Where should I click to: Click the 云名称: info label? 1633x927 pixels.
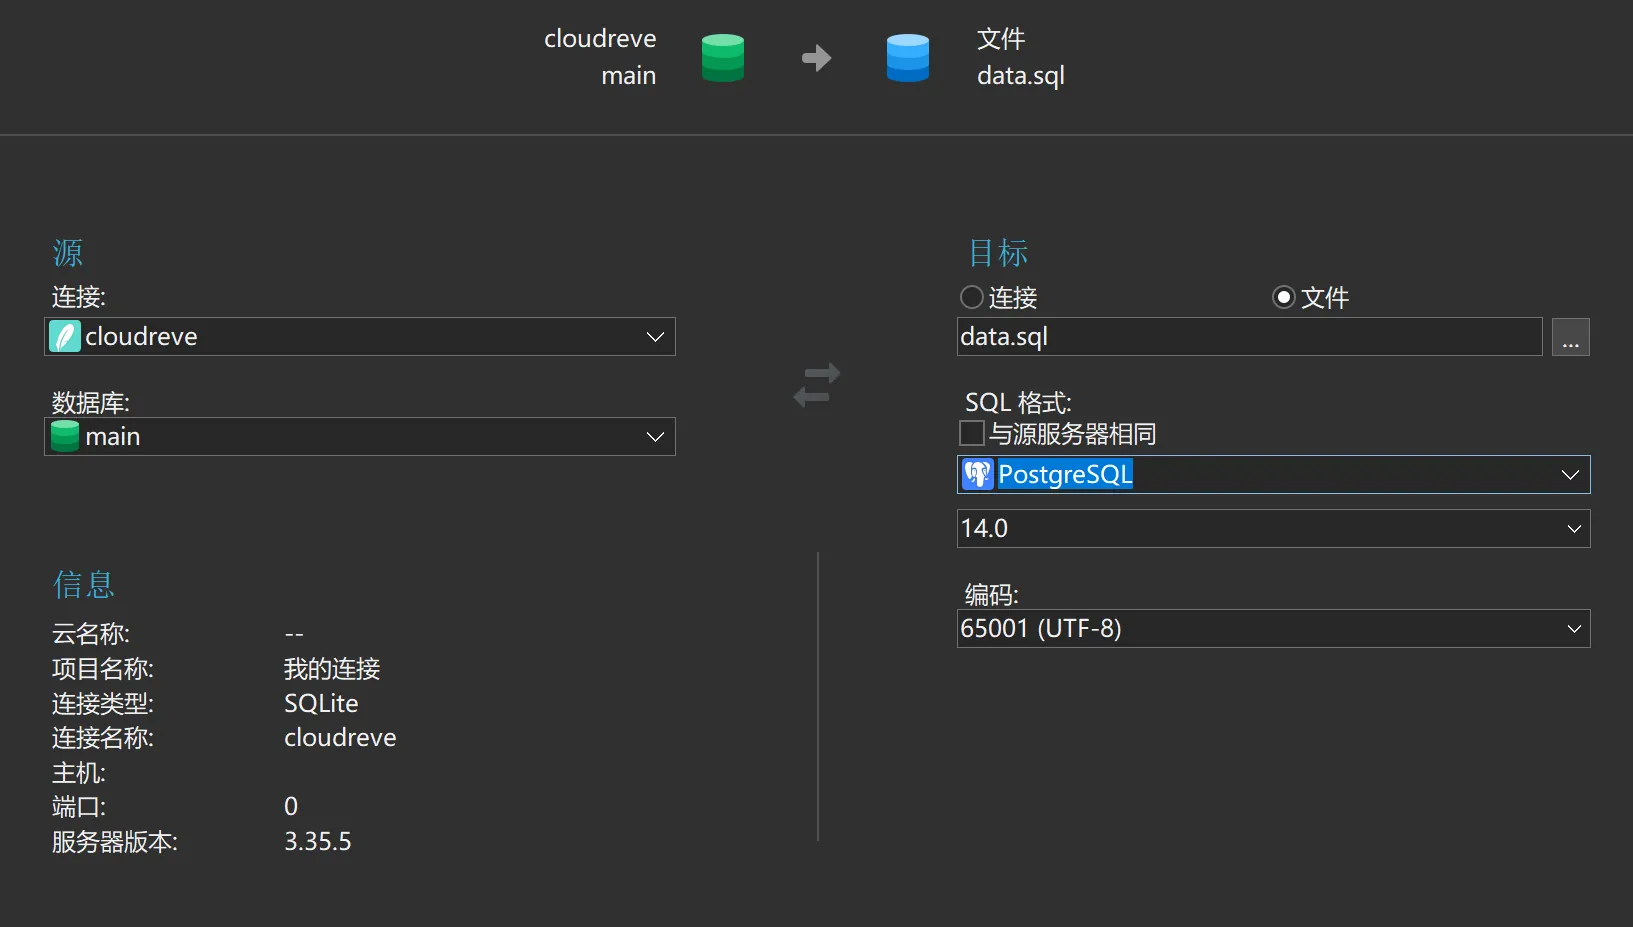coord(91,634)
